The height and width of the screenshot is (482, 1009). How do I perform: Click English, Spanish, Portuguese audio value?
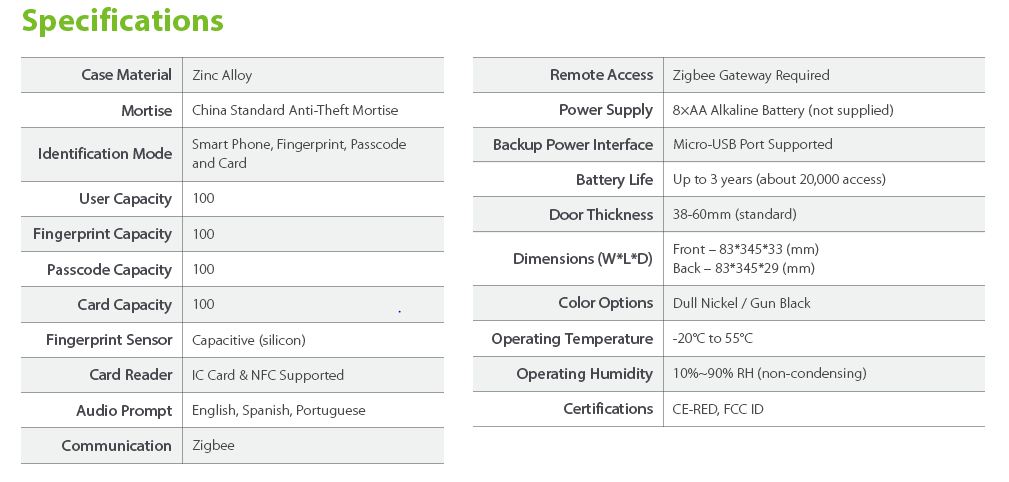point(279,410)
